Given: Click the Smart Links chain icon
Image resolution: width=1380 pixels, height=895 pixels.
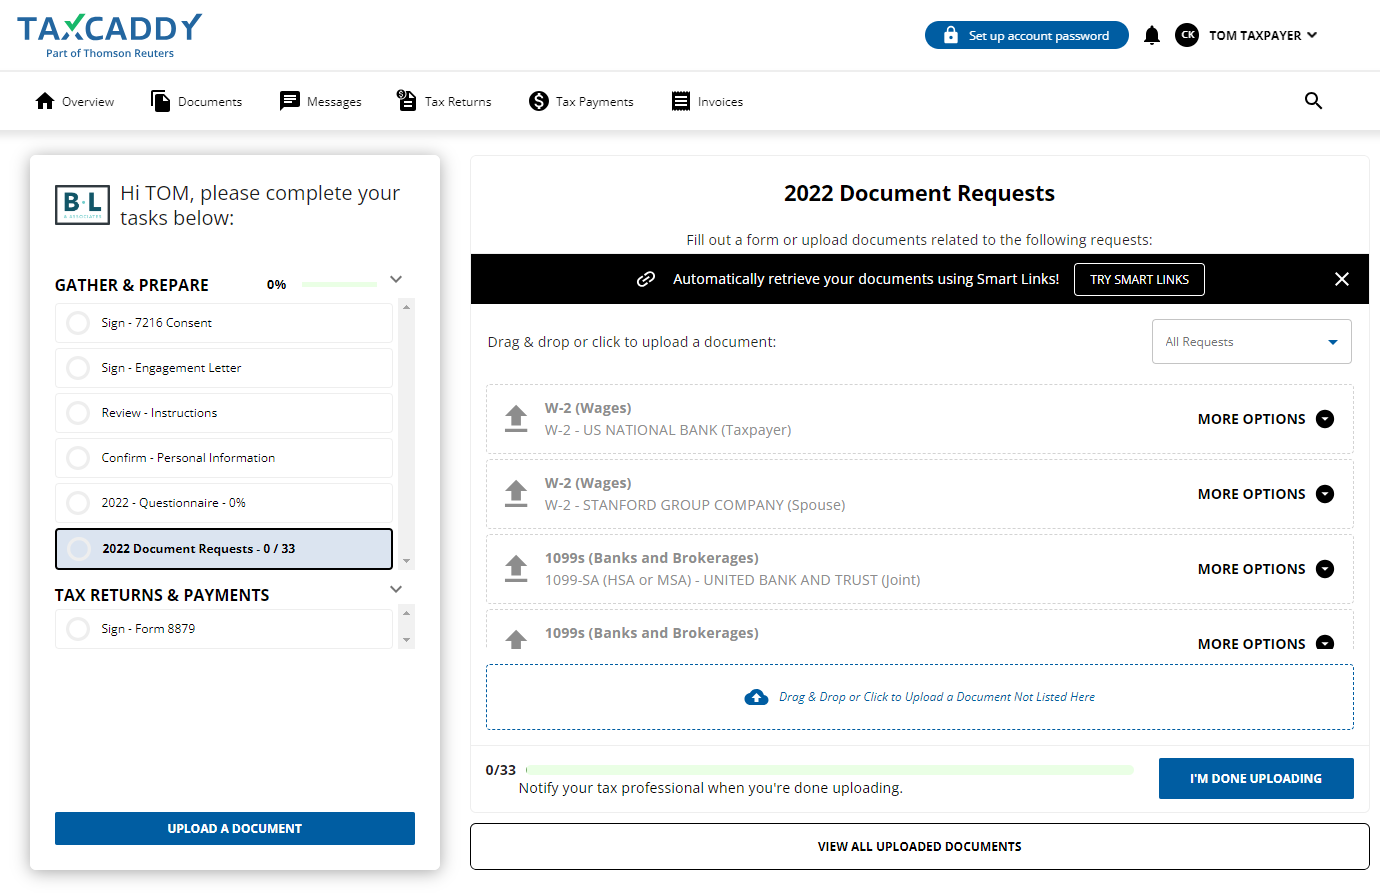Looking at the screenshot, I should coord(646,279).
